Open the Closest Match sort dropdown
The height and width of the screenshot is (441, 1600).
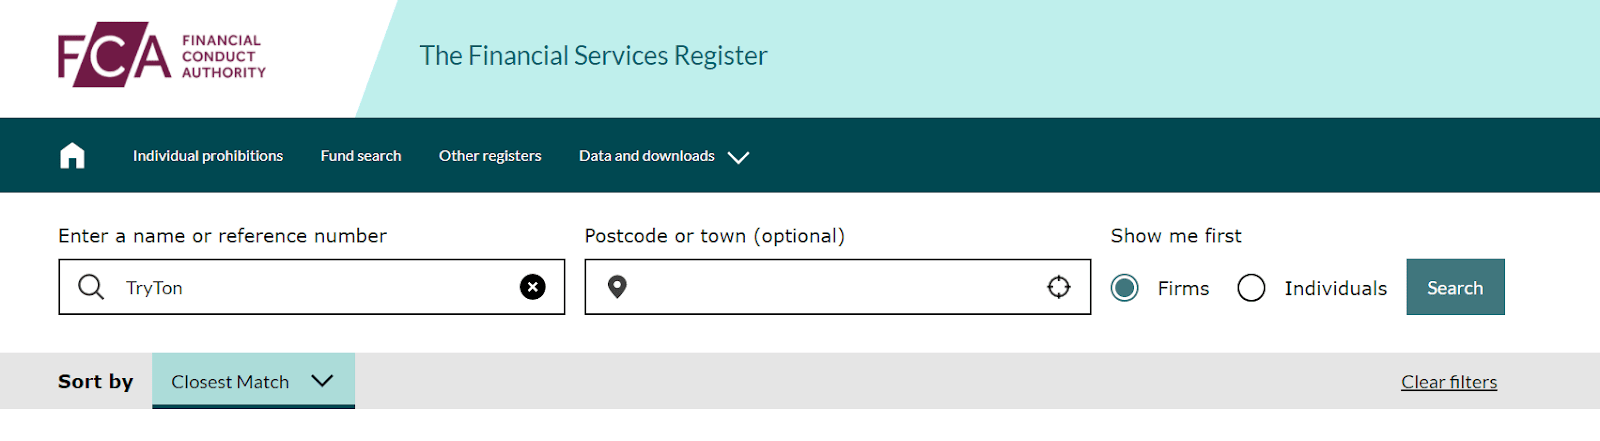[x=253, y=381]
